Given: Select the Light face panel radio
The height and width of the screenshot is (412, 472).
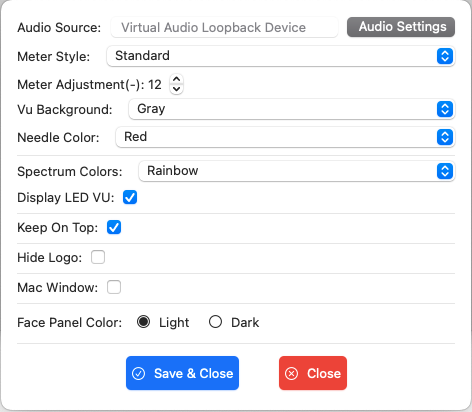Looking at the screenshot, I should coord(143,322).
